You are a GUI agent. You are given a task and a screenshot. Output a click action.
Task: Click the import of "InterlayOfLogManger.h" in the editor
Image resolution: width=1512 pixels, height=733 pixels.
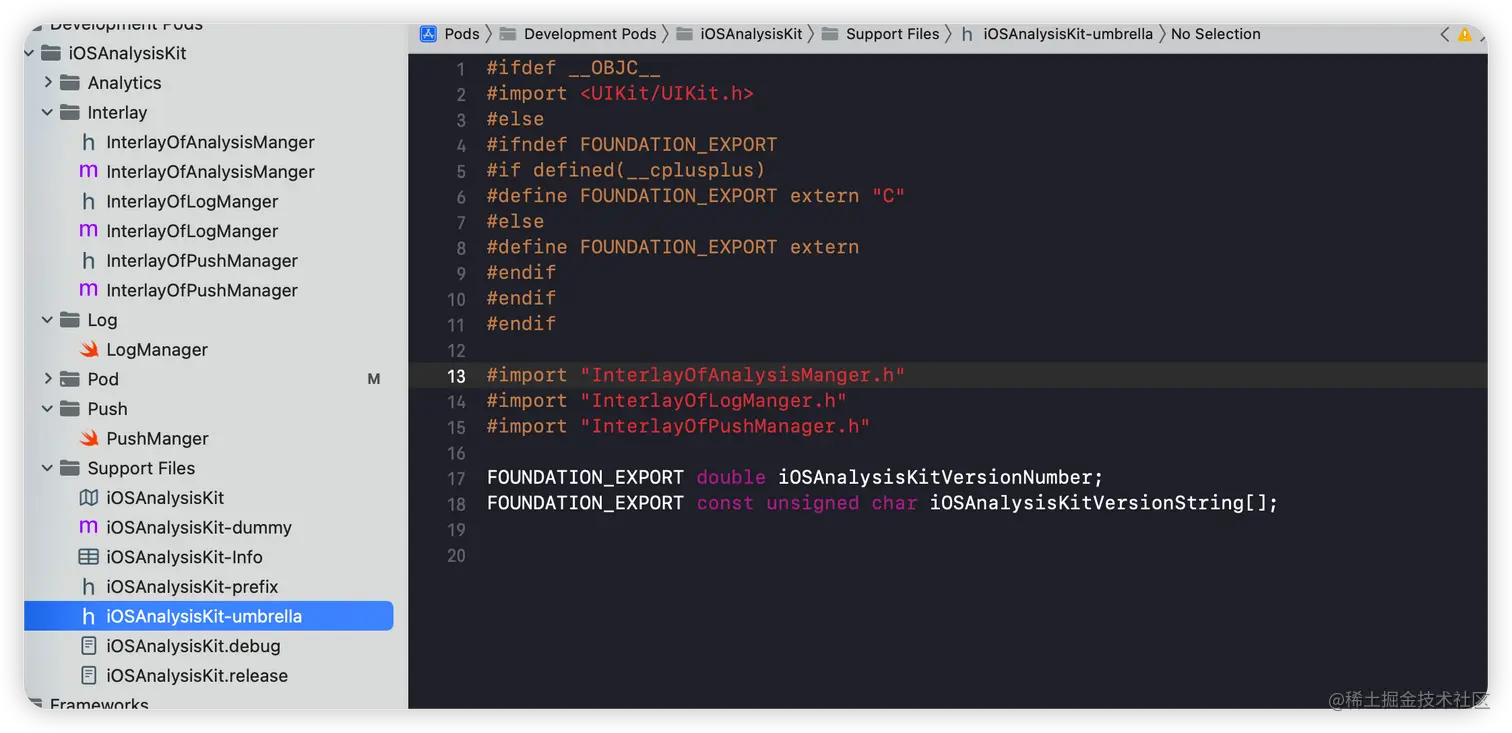(x=667, y=401)
